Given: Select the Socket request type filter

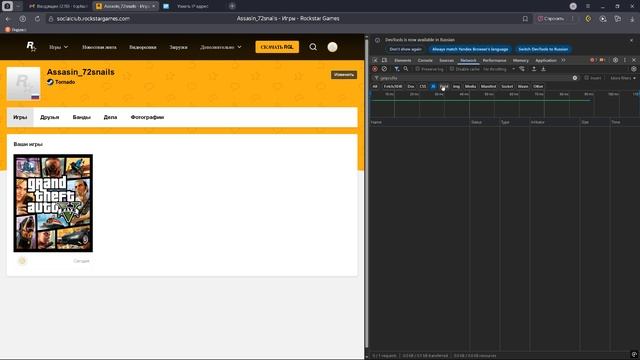Looking at the screenshot, I should click(507, 87).
